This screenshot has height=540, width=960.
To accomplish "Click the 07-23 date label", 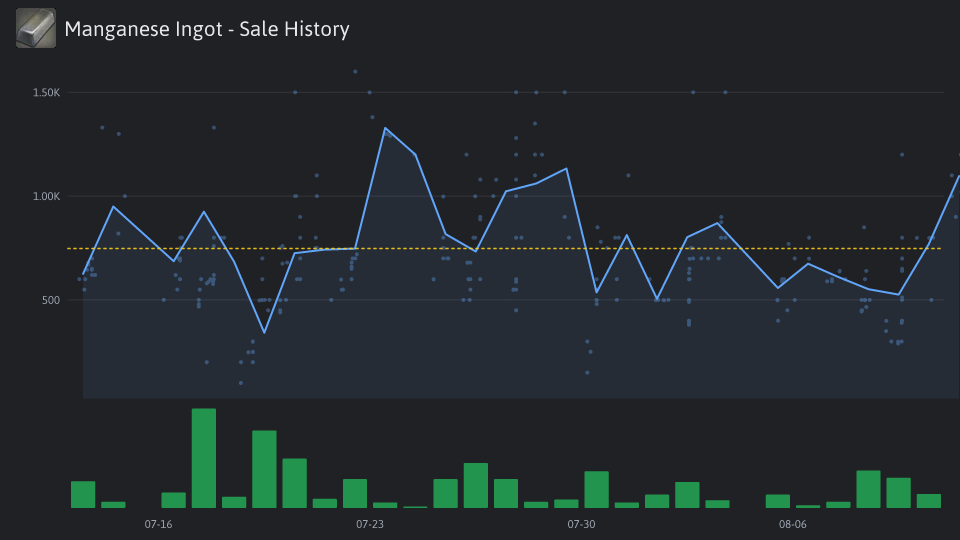I will tap(370, 524).
